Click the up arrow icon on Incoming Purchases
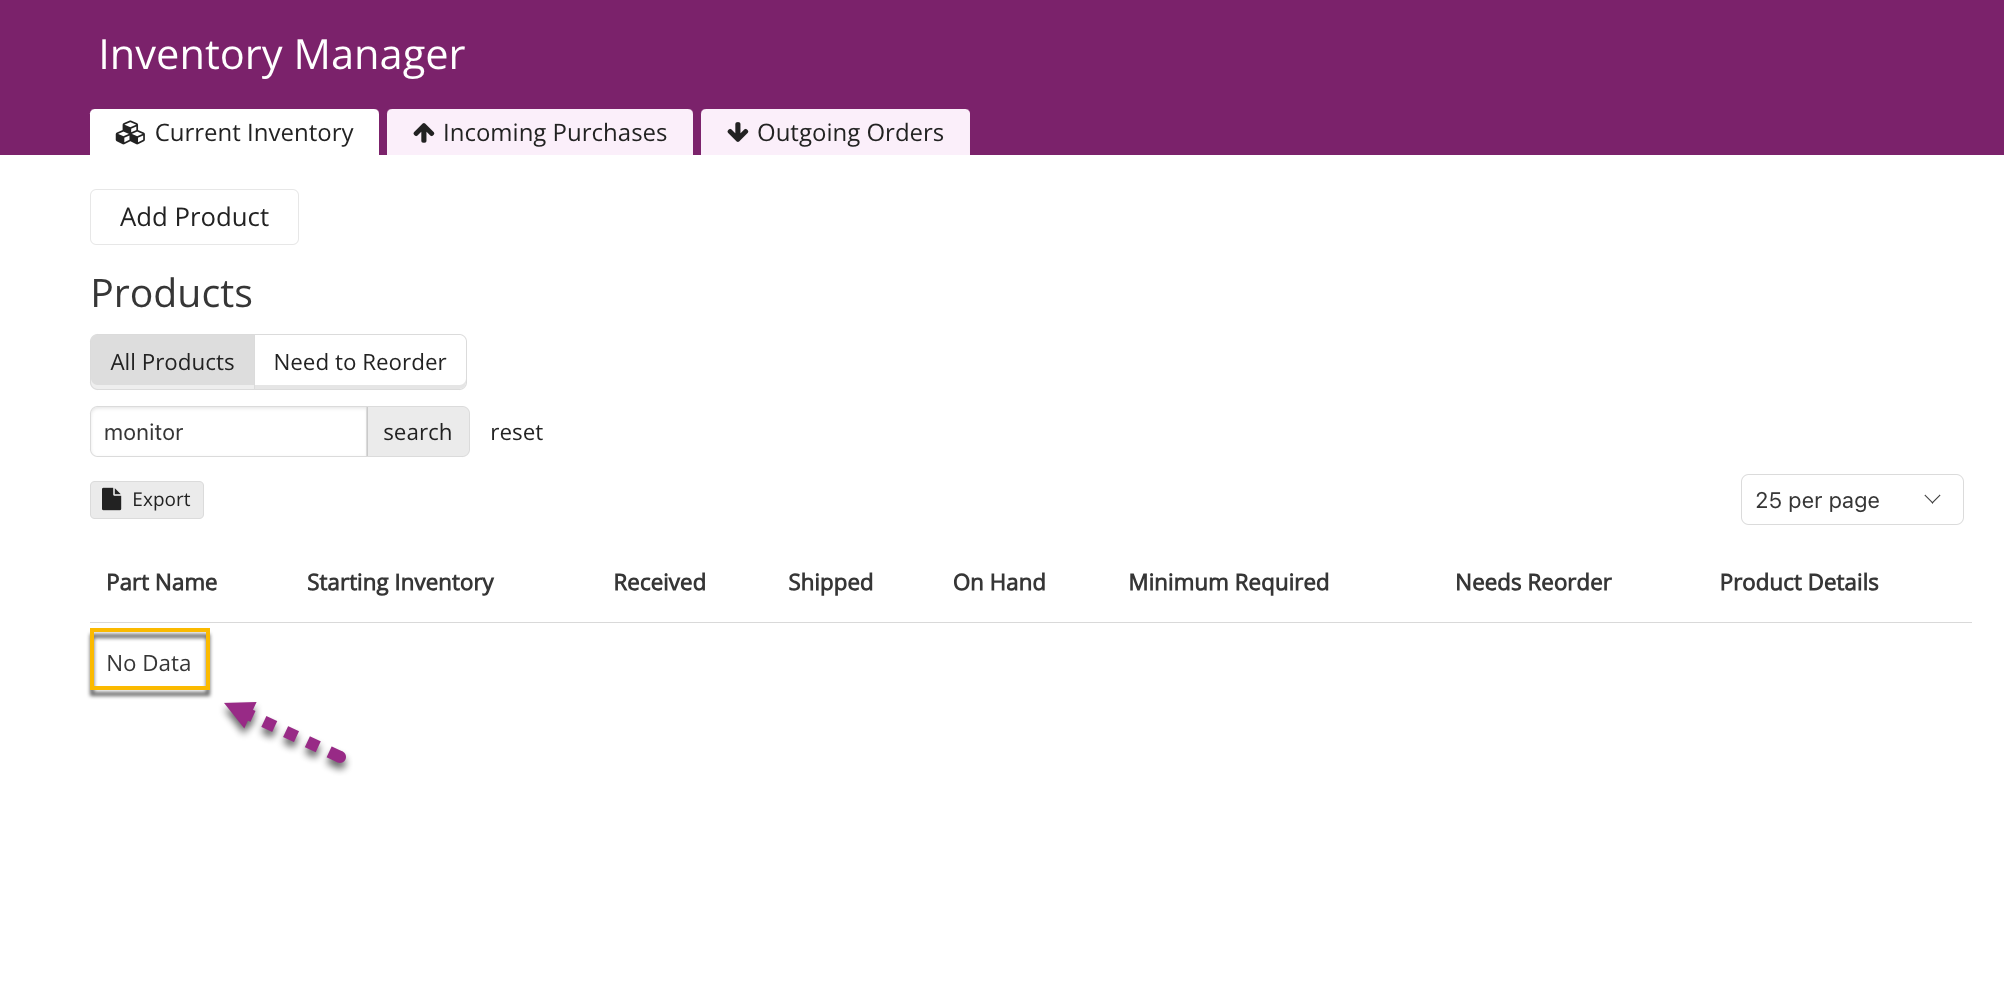The width and height of the screenshot is (2004, 990). (x=424, y=133)
